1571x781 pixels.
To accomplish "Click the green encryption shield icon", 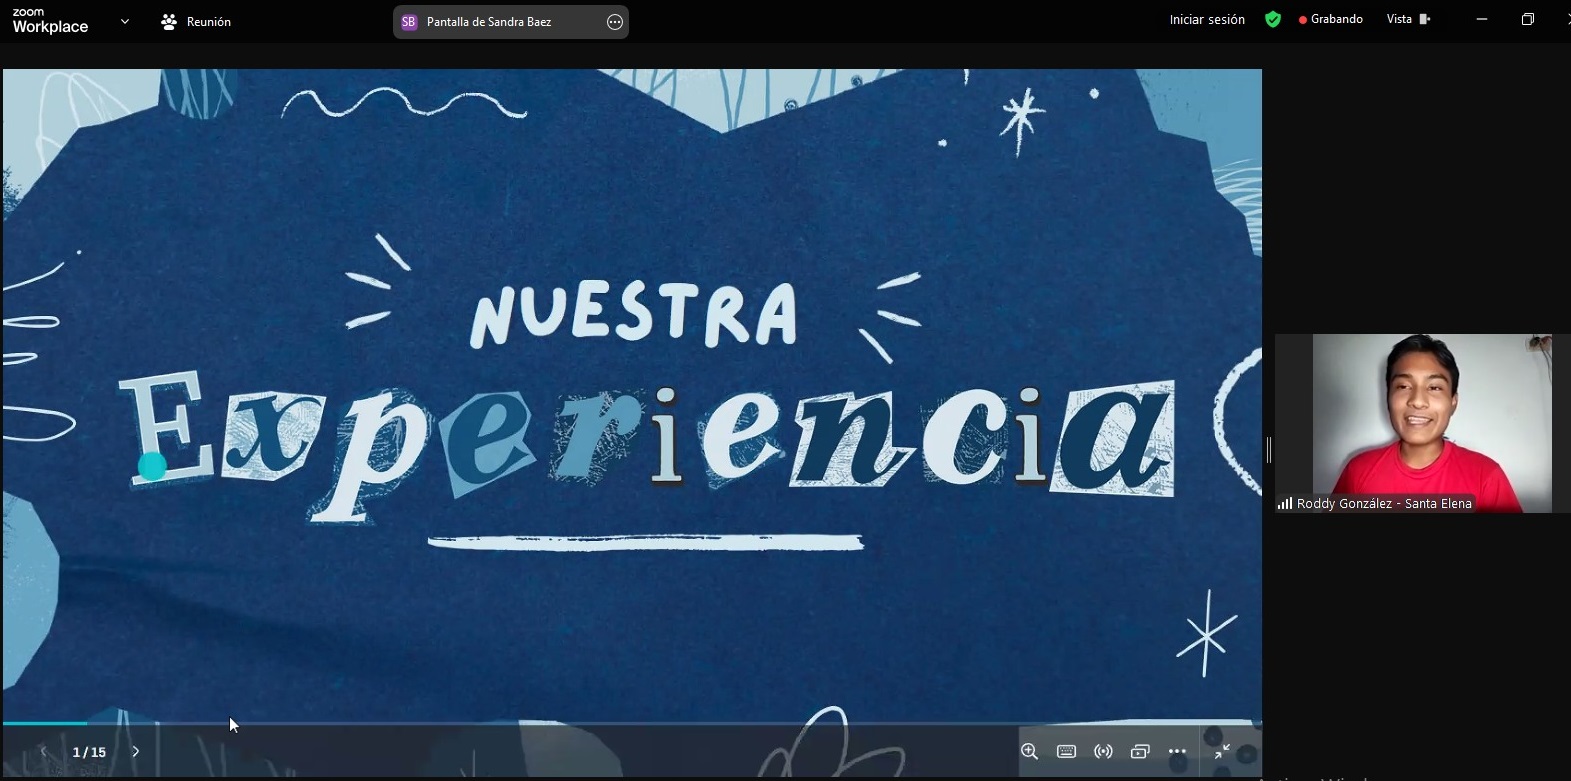I will pos(1273,20).
